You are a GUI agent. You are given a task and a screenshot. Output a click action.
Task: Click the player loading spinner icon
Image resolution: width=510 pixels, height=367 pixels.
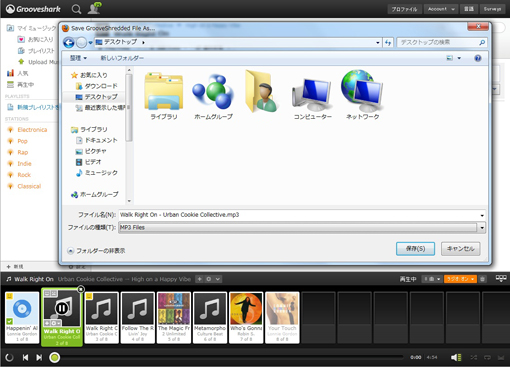pyautogui.click(x=9, y=357)
